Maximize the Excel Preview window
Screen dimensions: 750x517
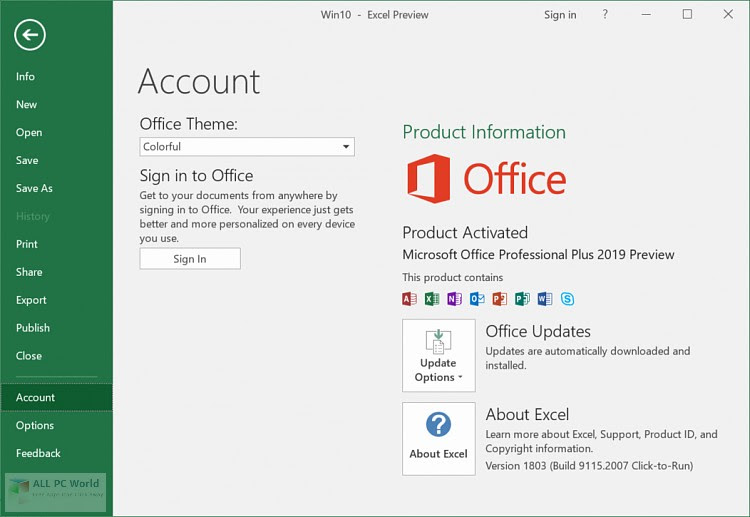pos(687,14)
